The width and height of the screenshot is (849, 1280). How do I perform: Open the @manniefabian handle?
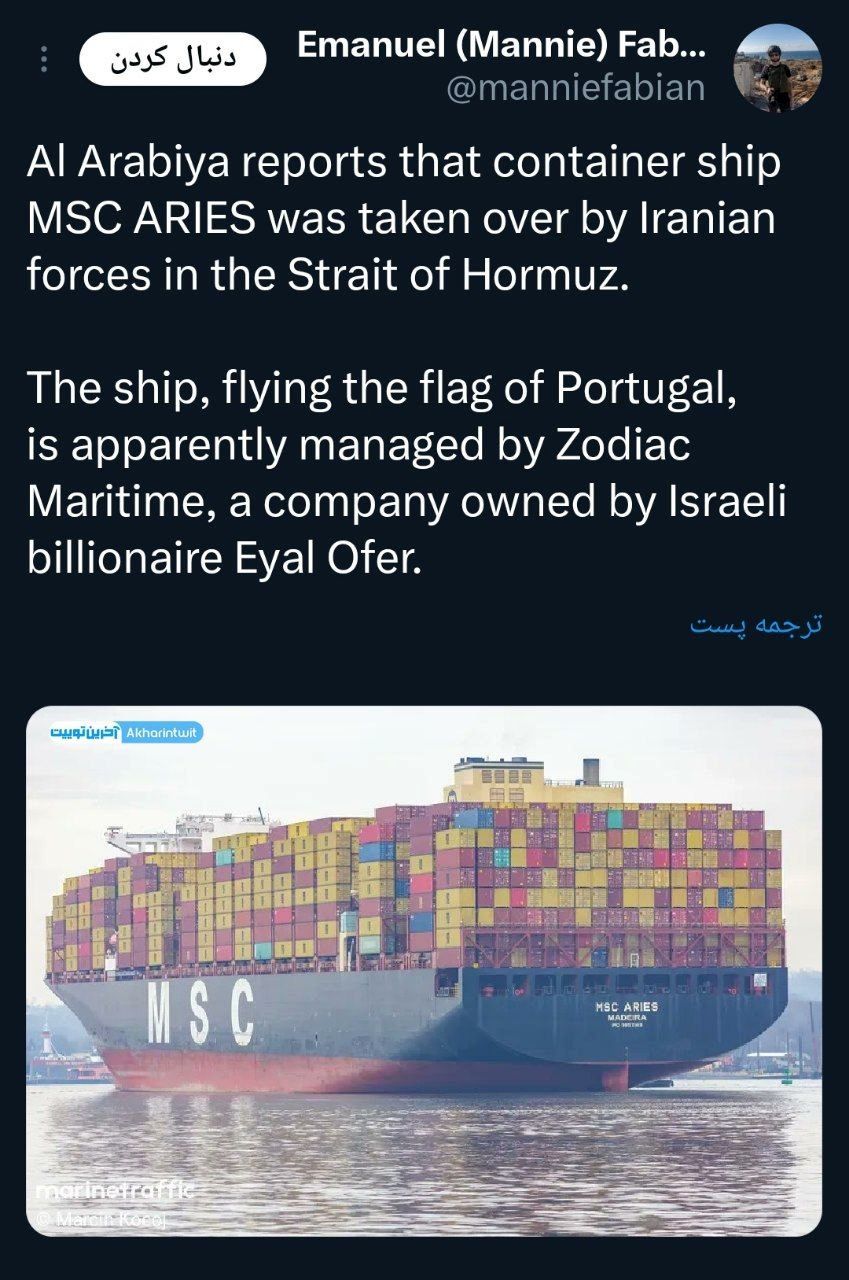[575, 88]
